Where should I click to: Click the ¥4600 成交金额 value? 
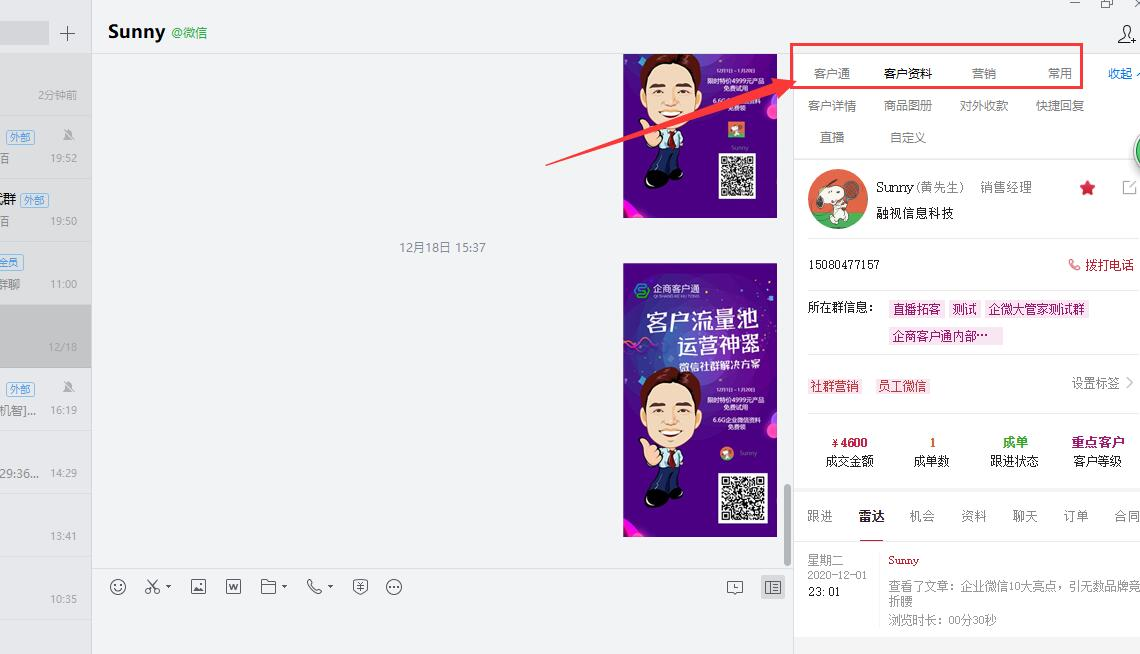pyautogui.click(x=849, y=443)
